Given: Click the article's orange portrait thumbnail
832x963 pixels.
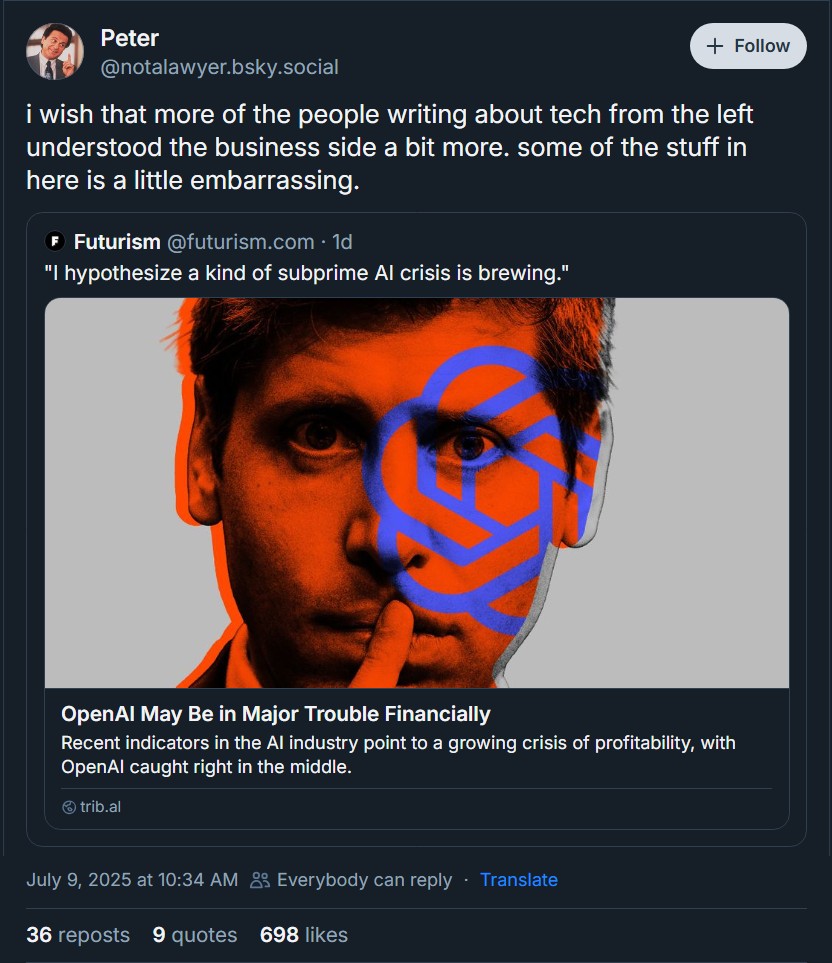Looking at the screenshot, I should coord(416,492).
